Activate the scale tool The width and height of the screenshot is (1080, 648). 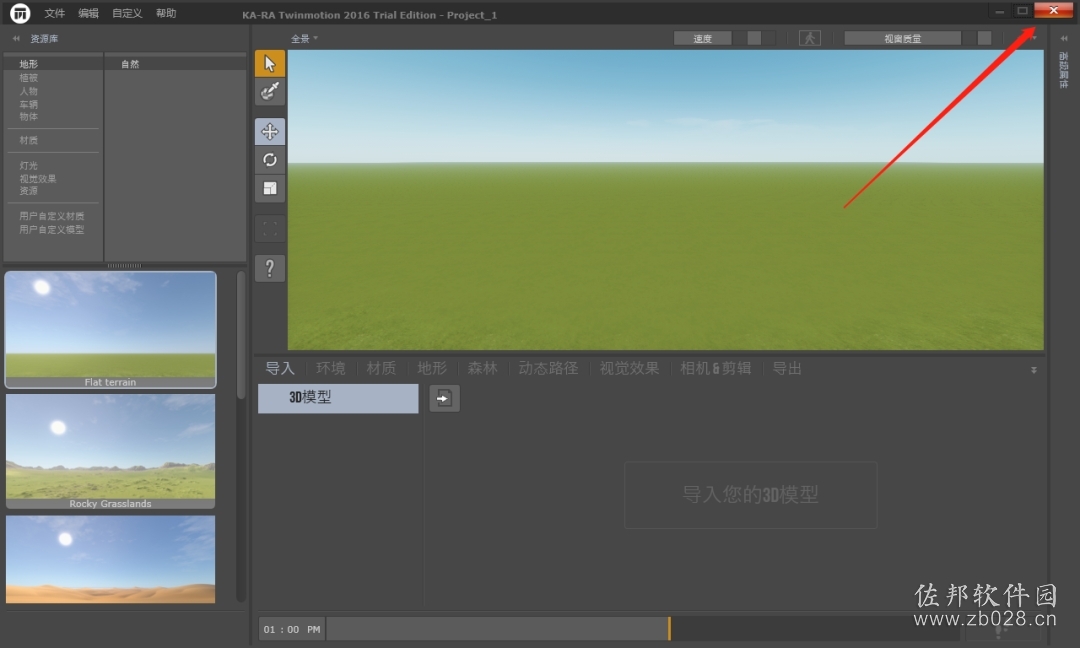(269, 188)
